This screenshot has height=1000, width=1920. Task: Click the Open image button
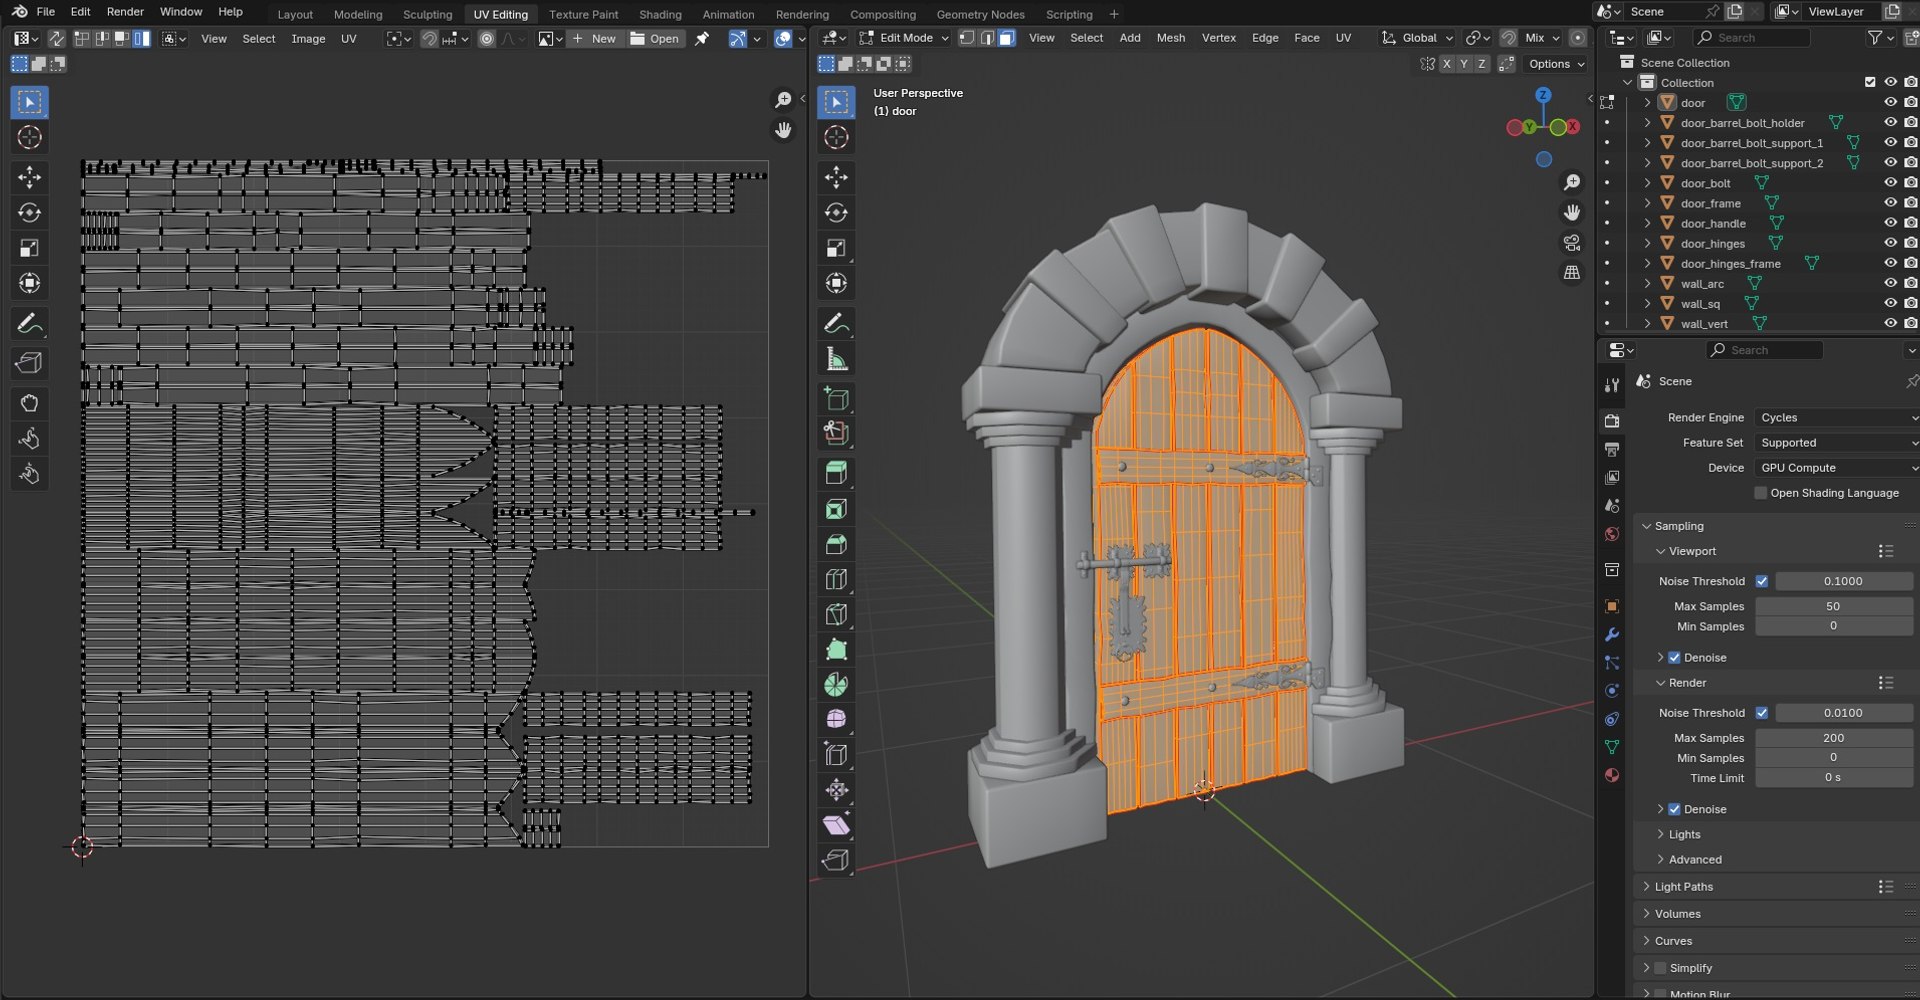655,39
